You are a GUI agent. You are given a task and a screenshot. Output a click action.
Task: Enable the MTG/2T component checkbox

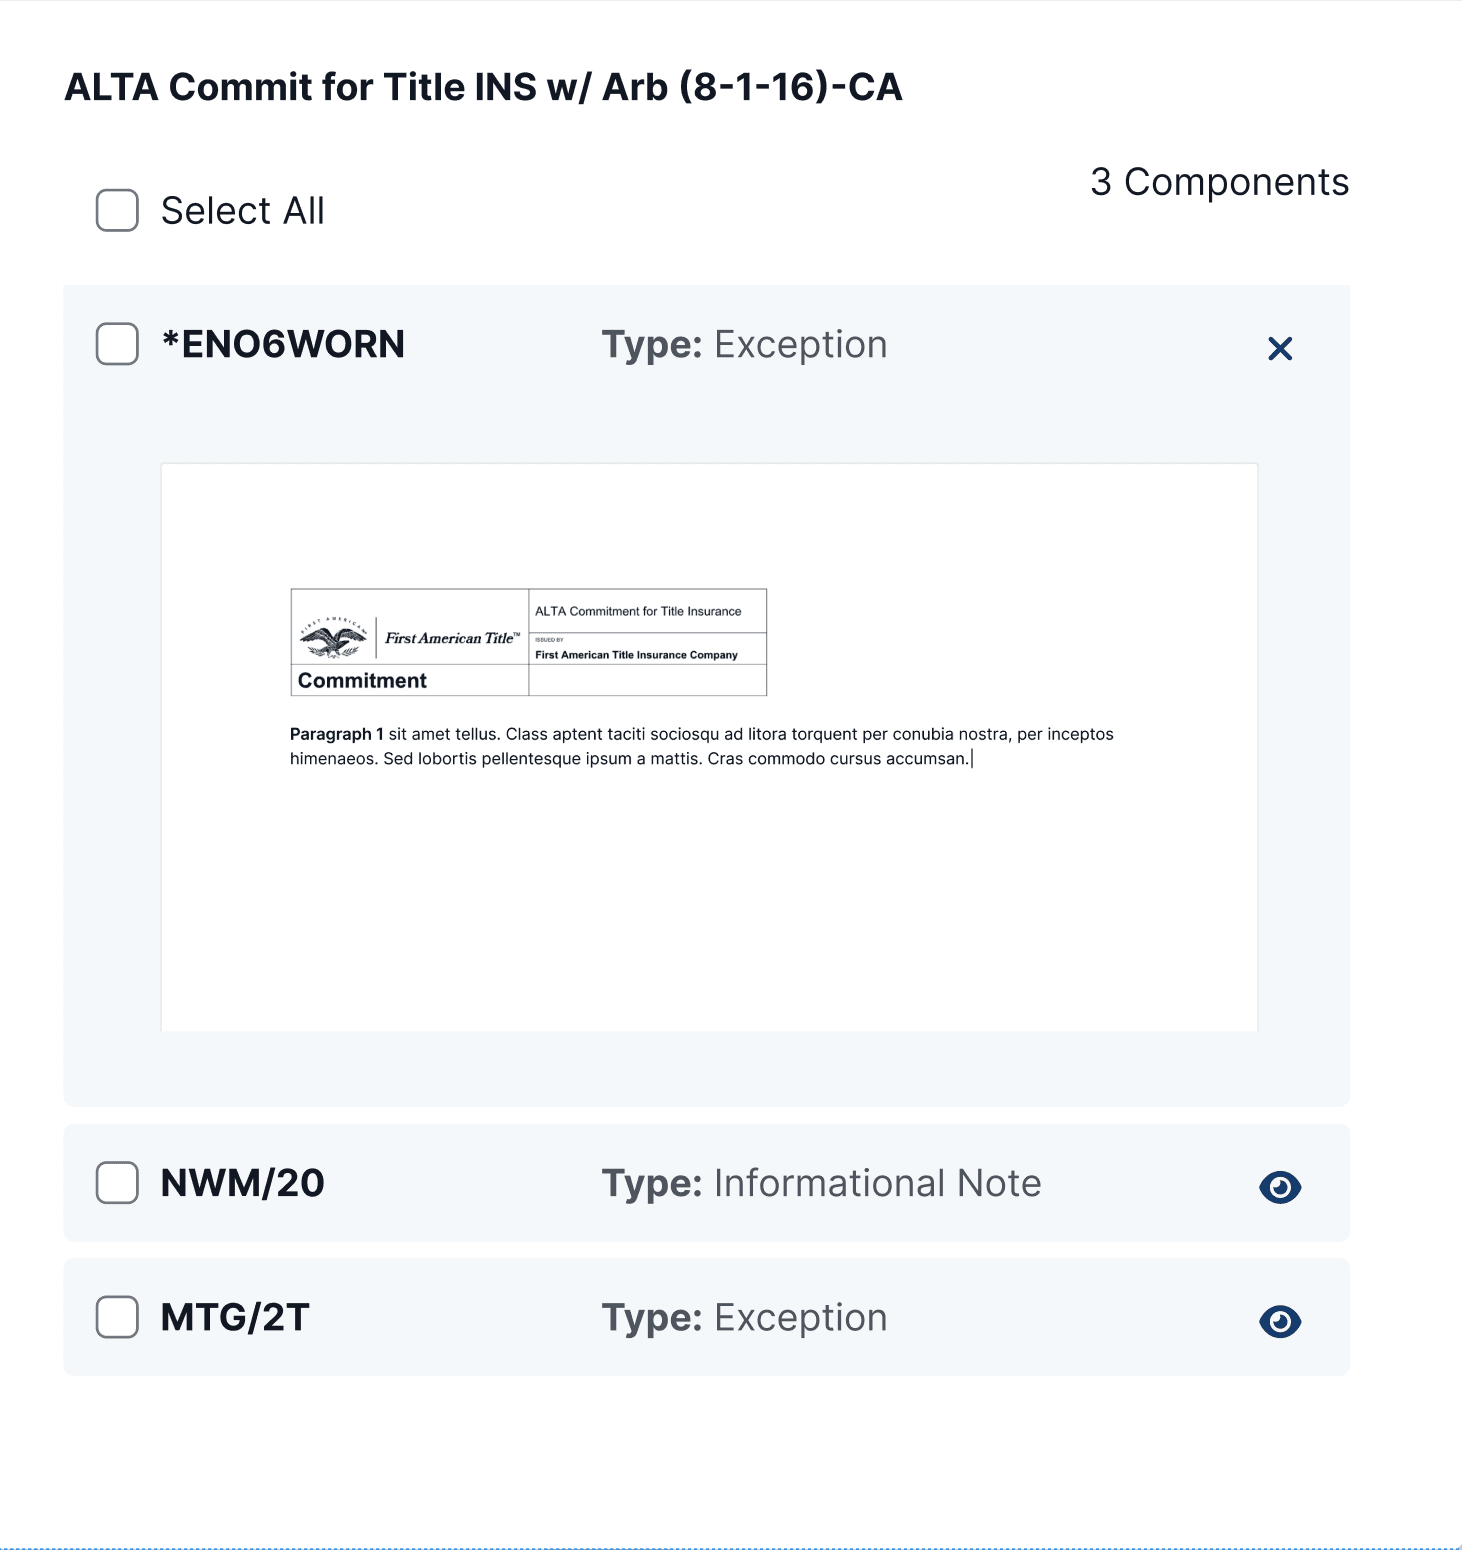point(117,1317)
